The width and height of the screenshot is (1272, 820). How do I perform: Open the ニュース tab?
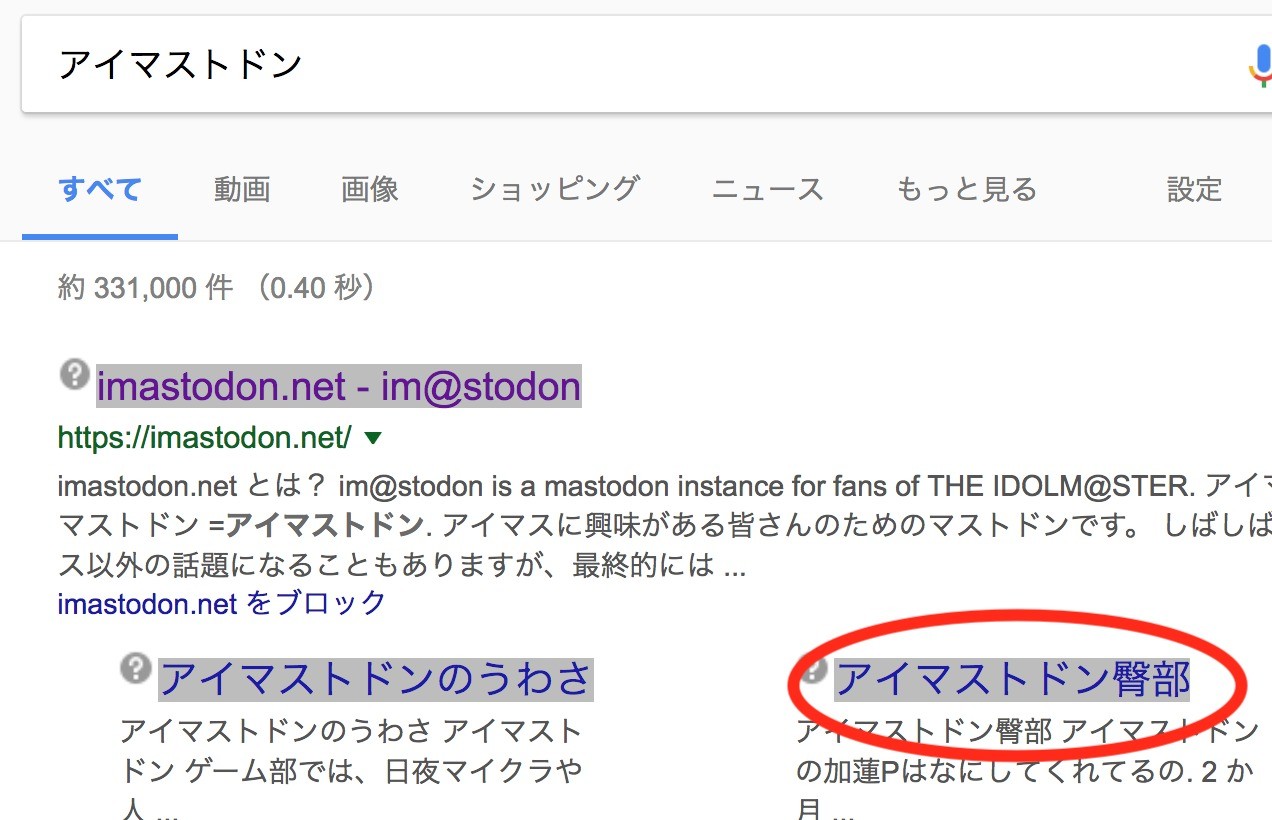768,189
